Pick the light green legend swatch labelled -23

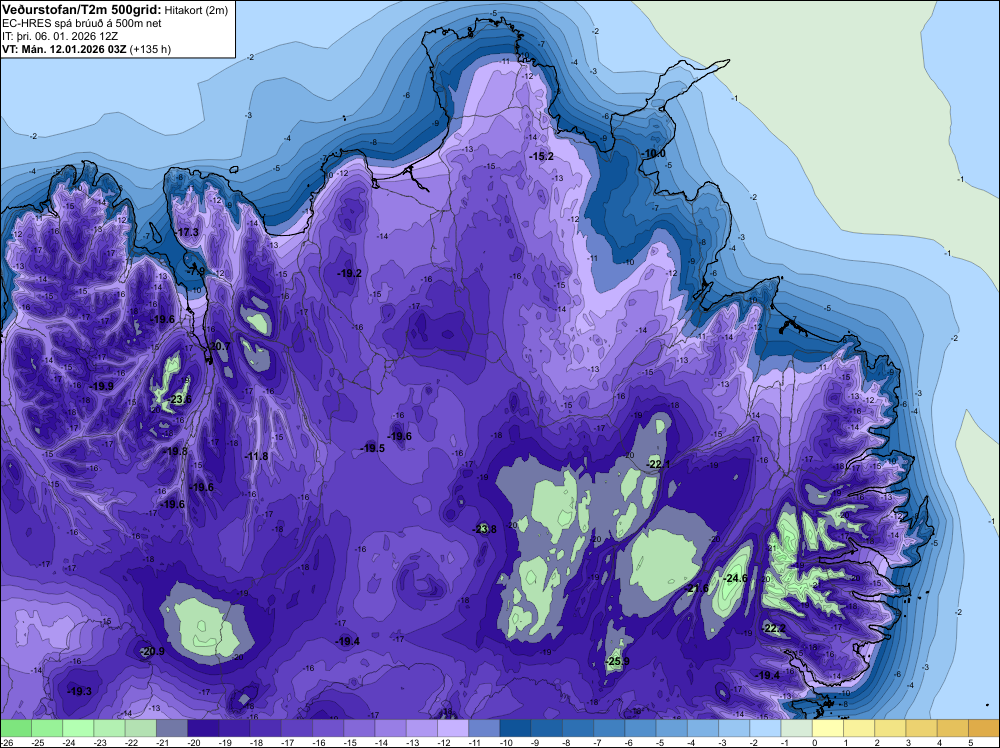coord(109,728)
